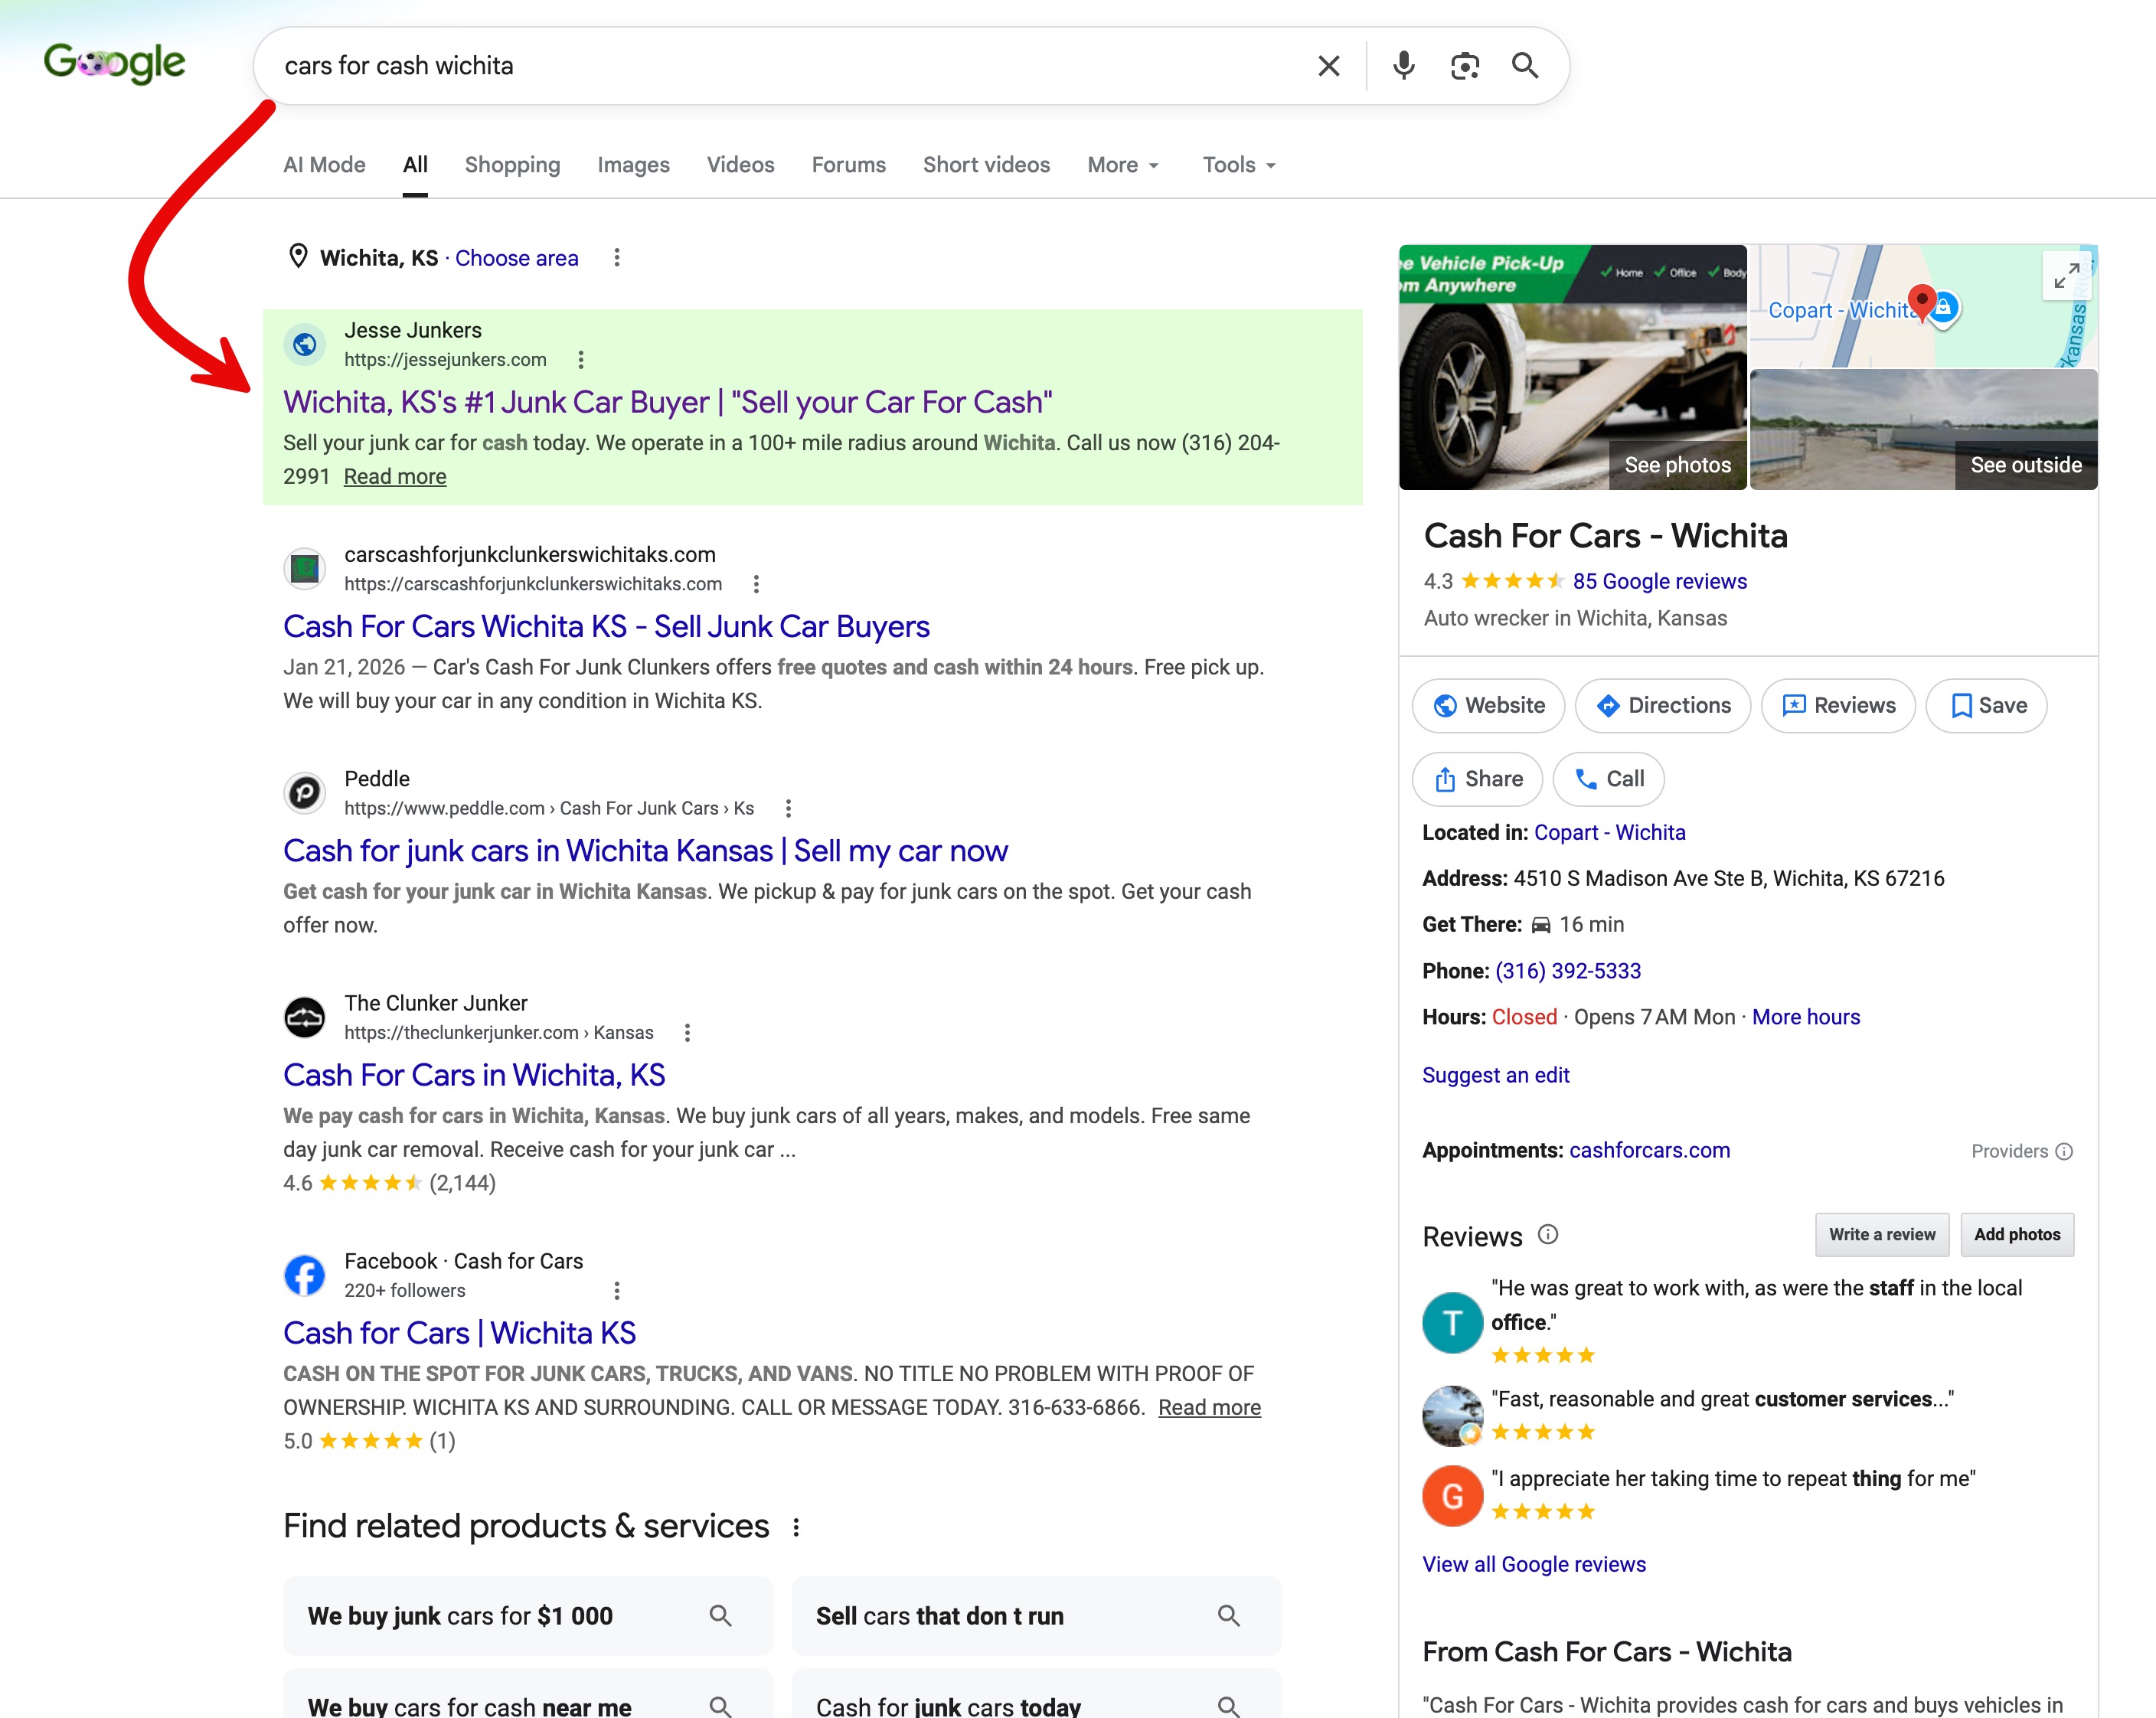Click the Reviews button in knowledge panel

coord(1838,706)
